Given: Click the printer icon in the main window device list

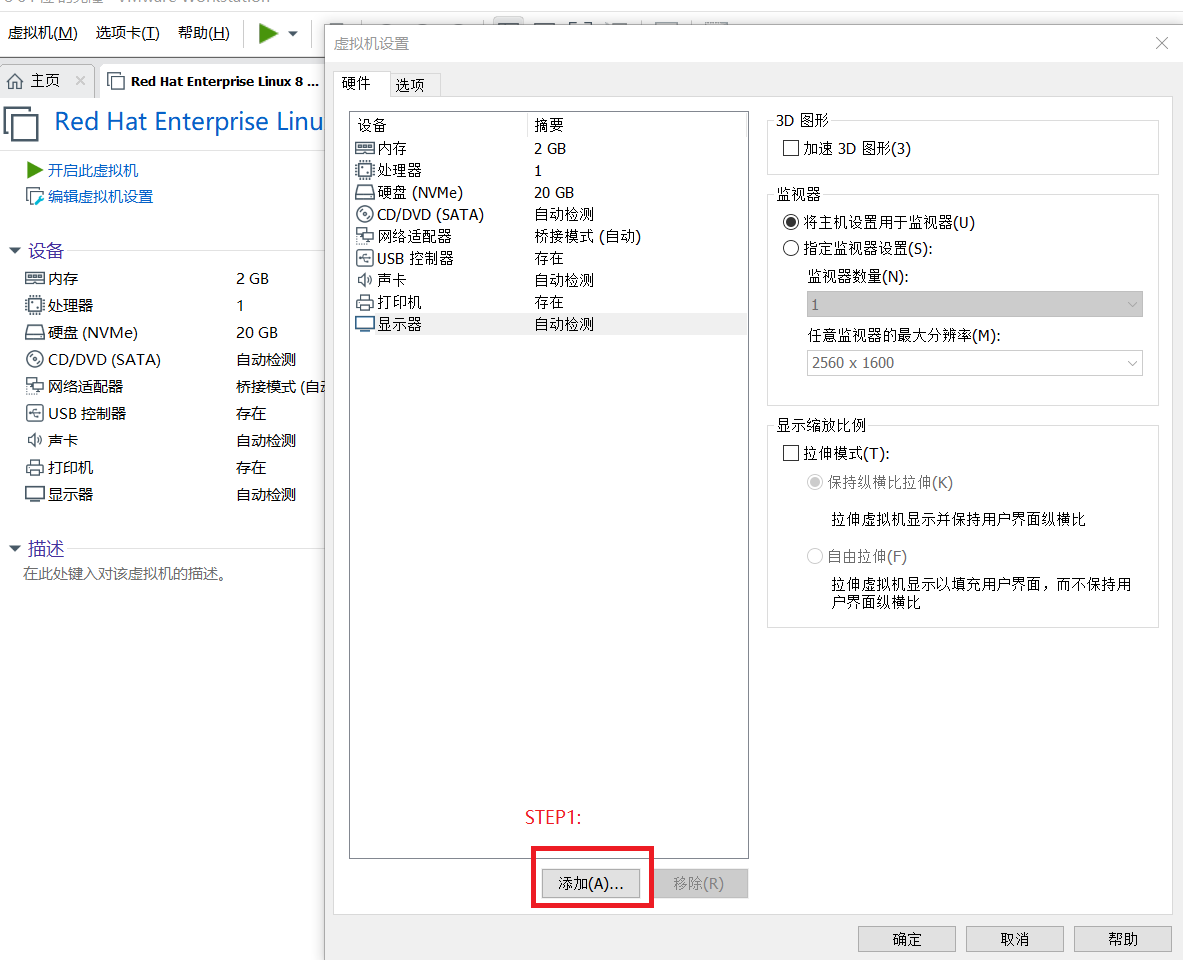Looking at the screenshot, I should (35, 467).
